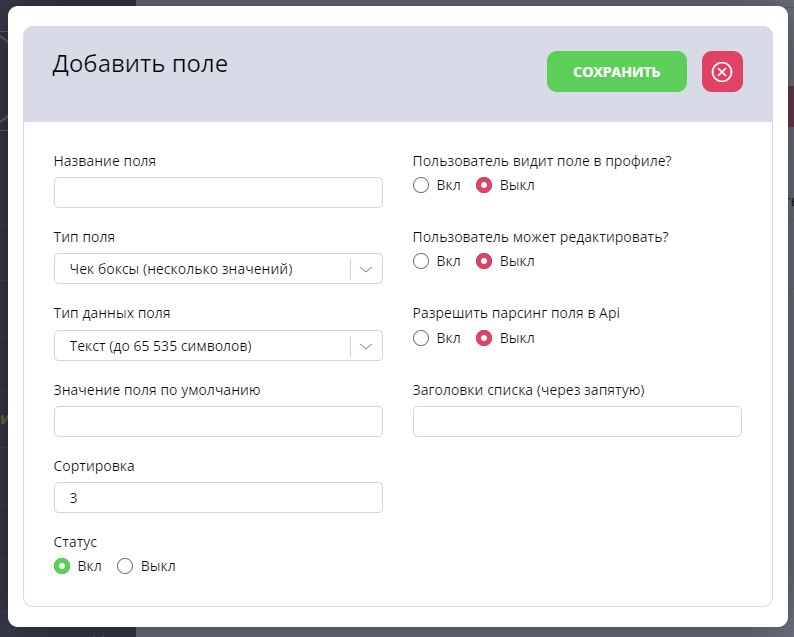Image resolution: width=794 pixels, height=637 pixels.
Task: Click the Значение поля по умолчанию label
Action: tap(157, 390)
